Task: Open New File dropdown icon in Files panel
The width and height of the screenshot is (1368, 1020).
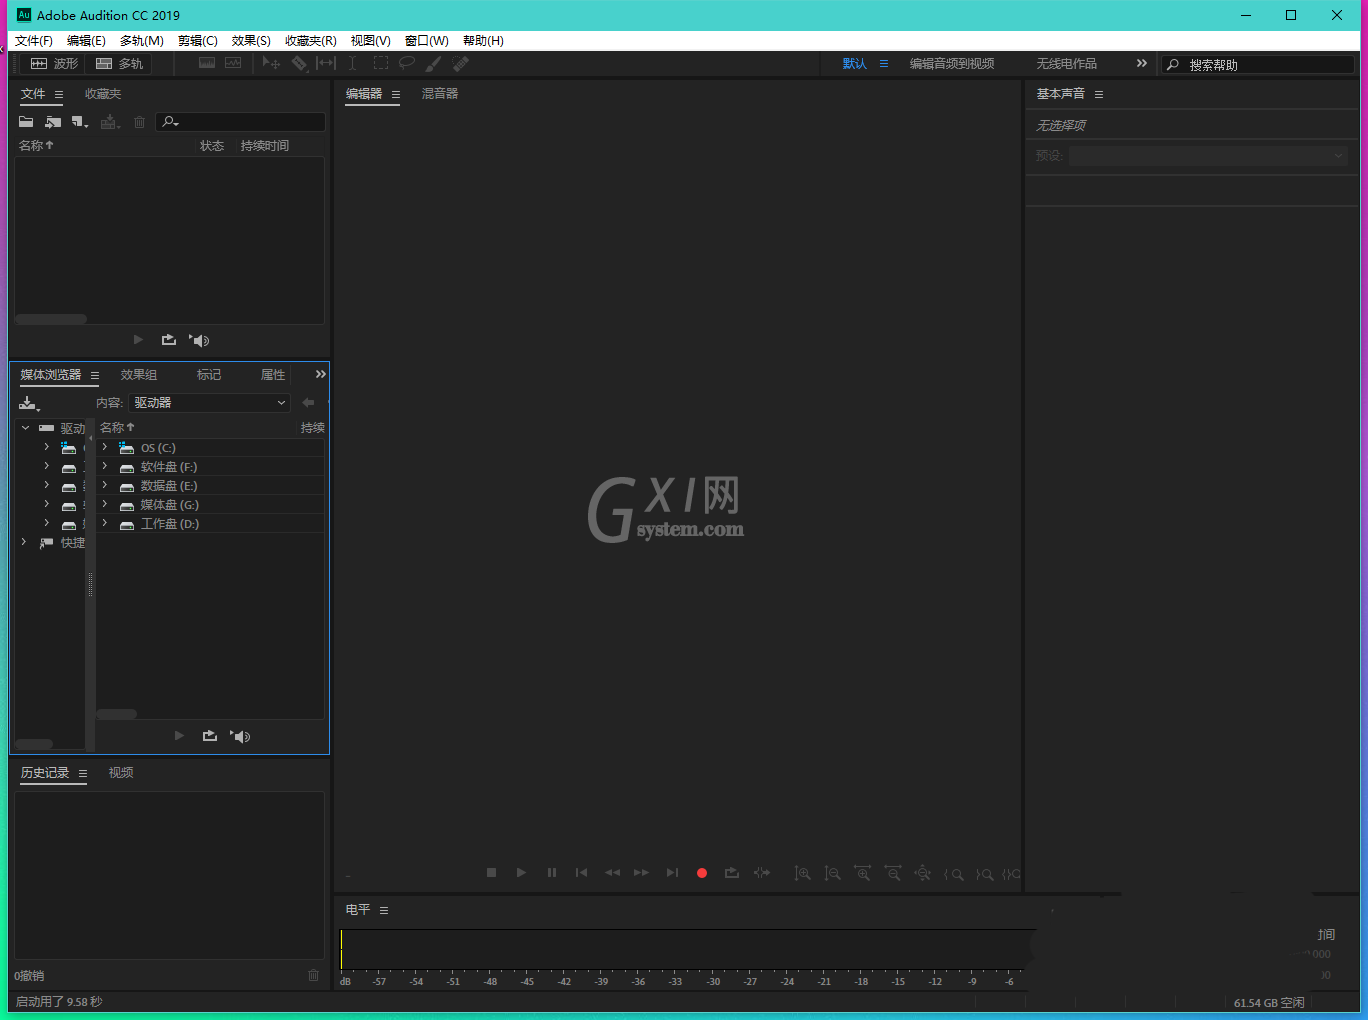Action: [80, 122]
